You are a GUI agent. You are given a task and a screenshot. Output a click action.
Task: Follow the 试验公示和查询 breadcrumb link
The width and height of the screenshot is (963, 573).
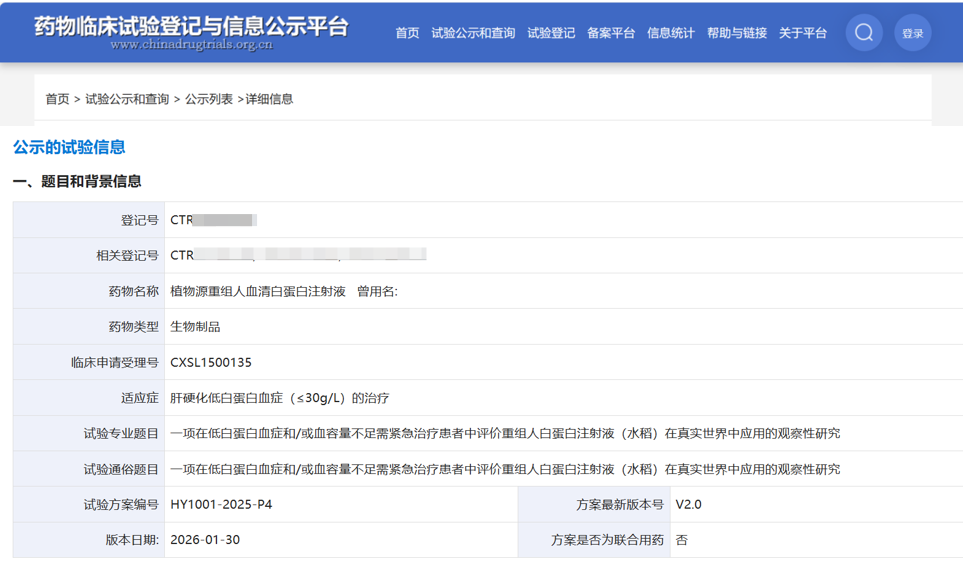[x=127, y=99]
